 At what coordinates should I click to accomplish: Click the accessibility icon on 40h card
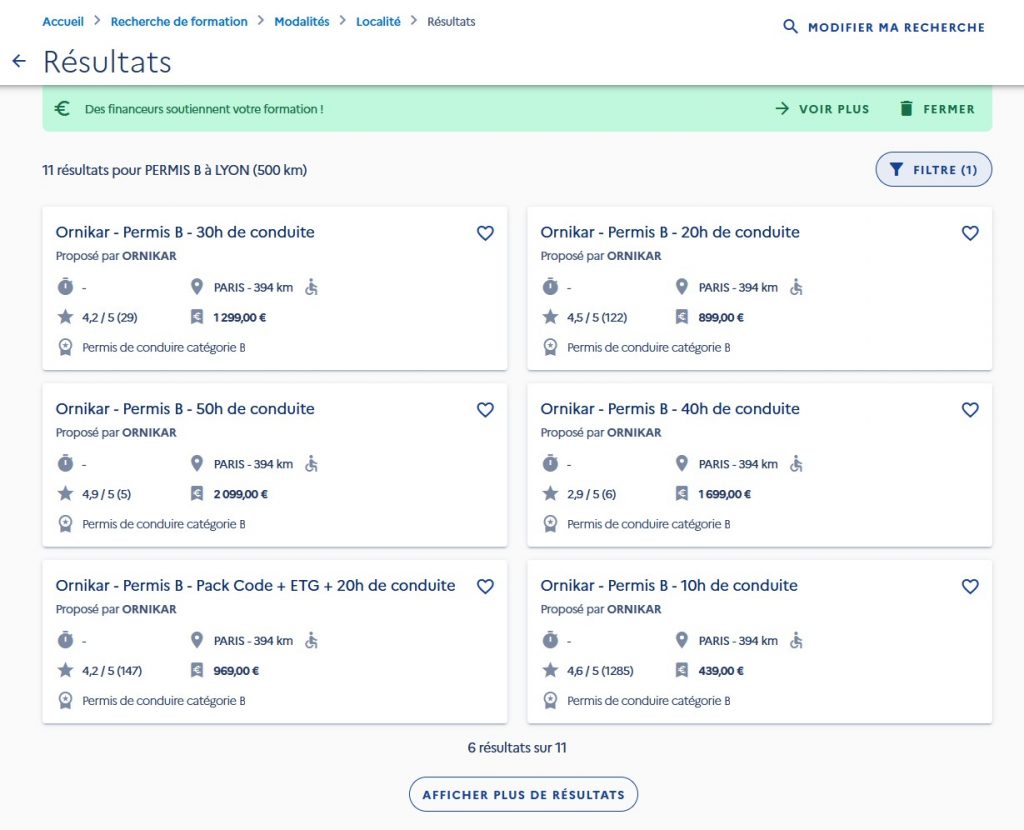796,464
